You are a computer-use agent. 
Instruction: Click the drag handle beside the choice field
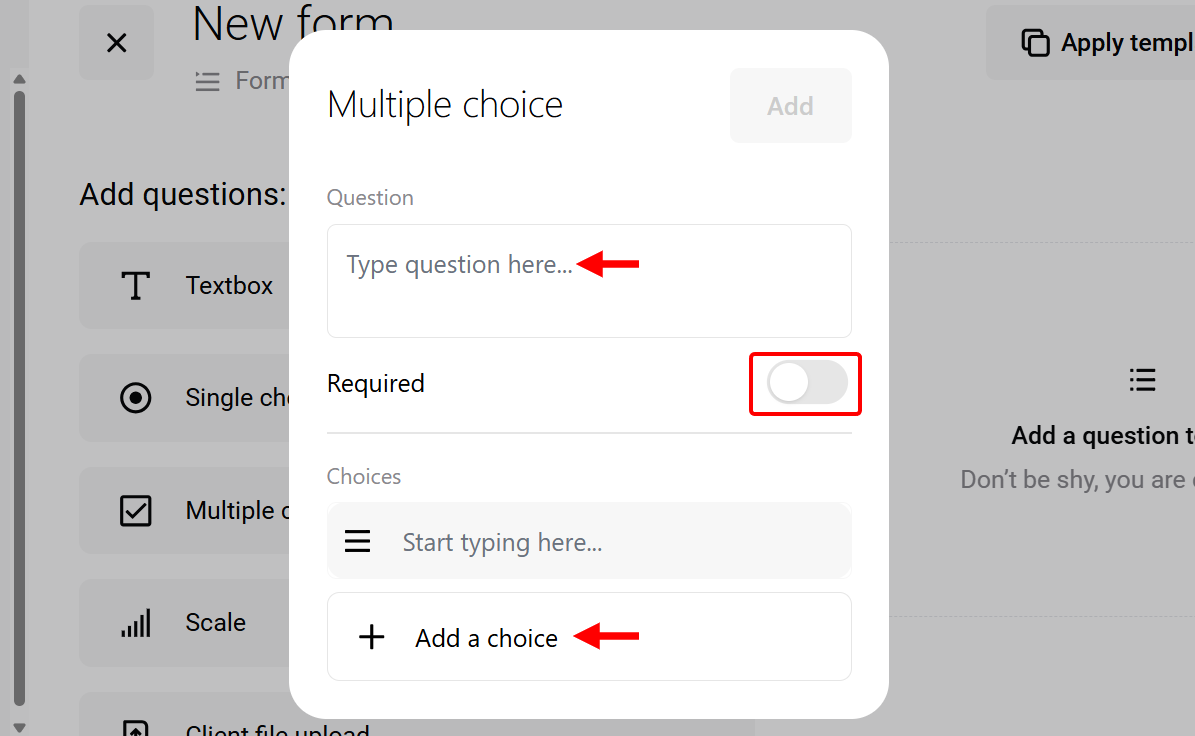[x=357, y=541]
